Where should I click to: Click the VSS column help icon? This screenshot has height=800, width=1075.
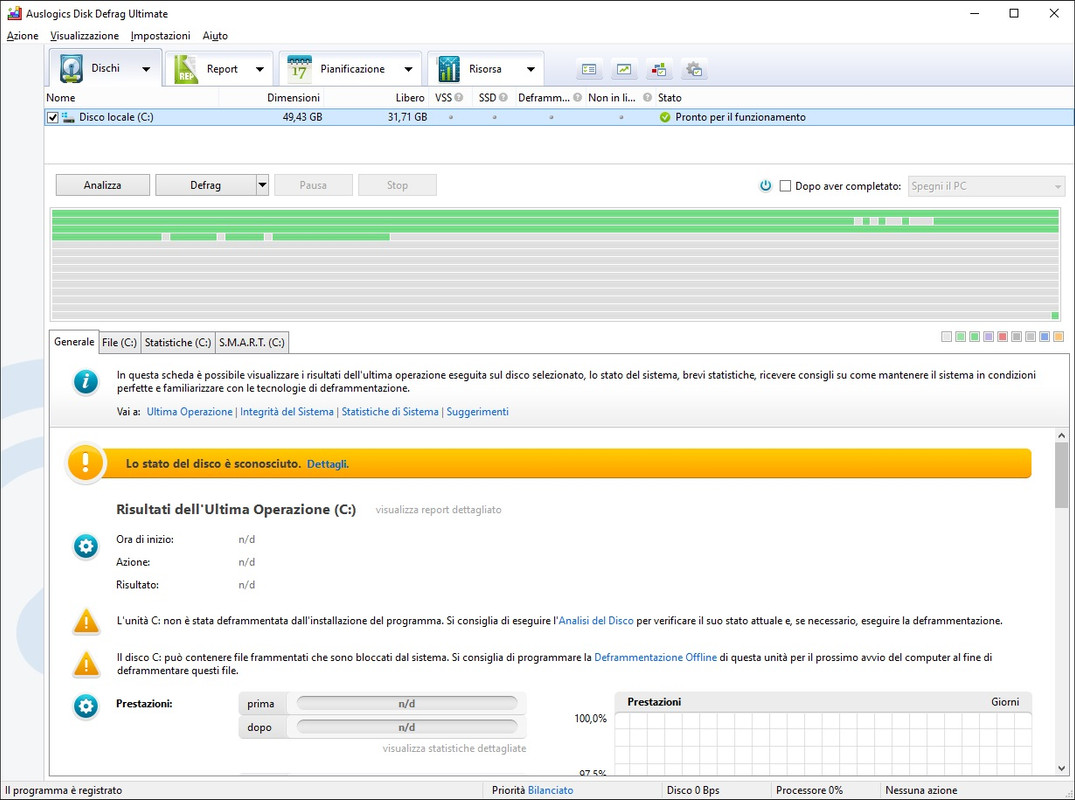pos(459,97)
